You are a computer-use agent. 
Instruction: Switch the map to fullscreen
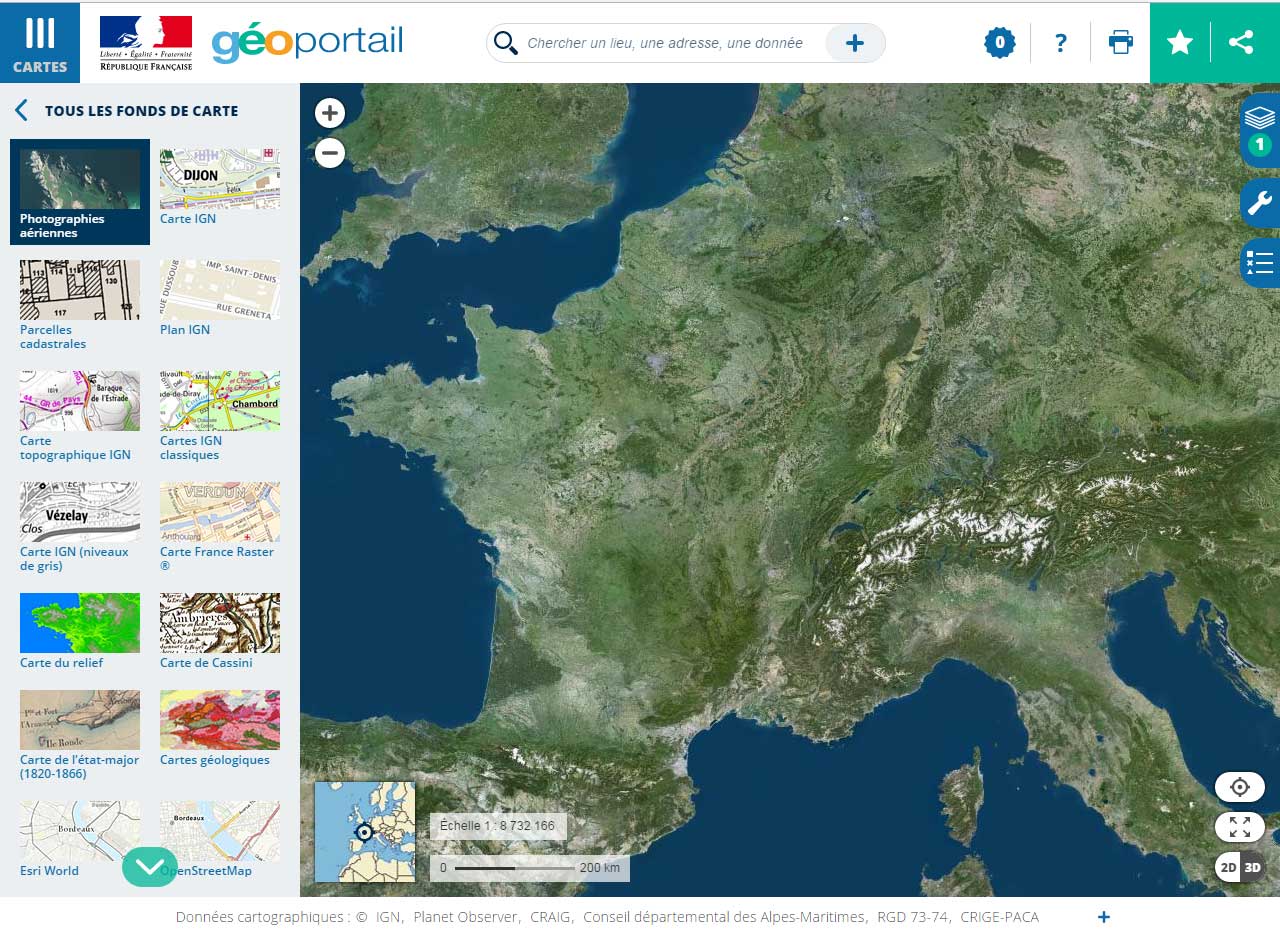point(1240,827)
